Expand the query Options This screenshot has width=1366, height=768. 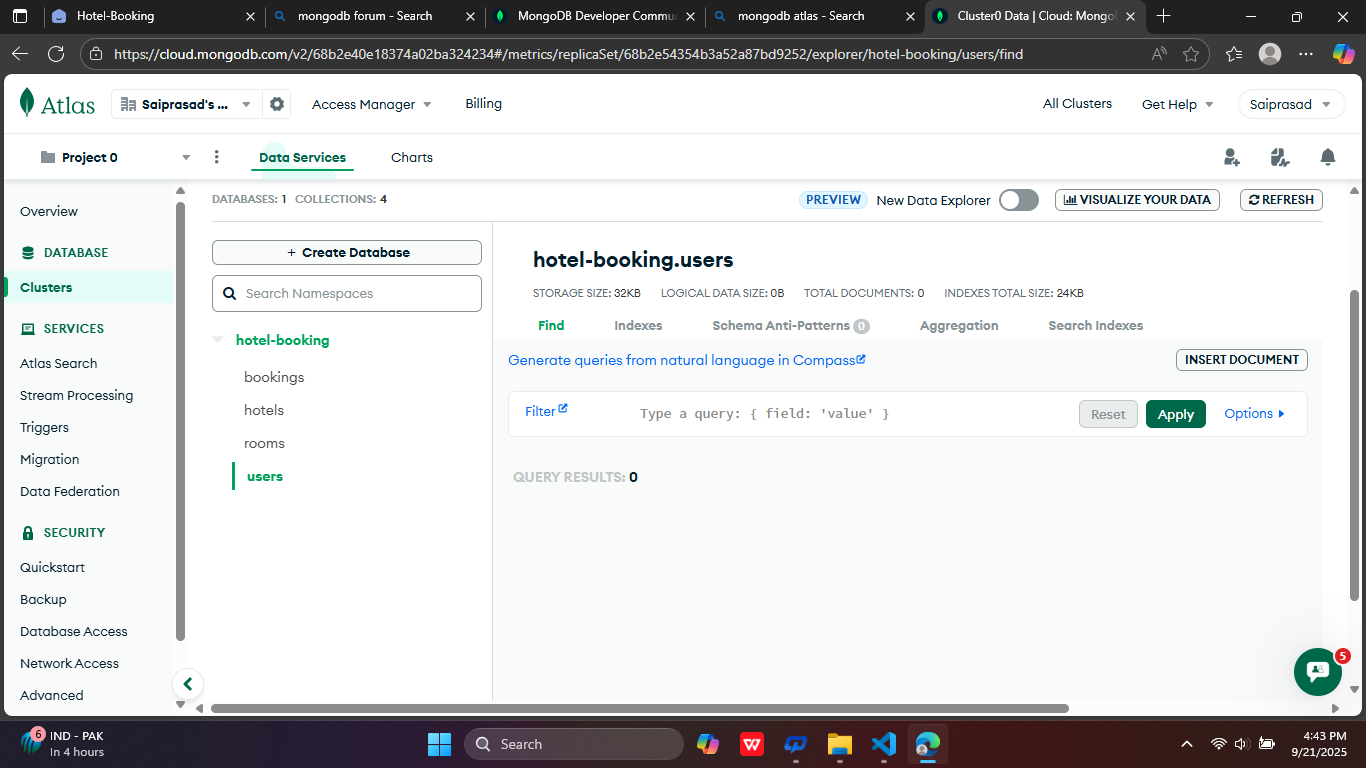tap(1254, 414)
